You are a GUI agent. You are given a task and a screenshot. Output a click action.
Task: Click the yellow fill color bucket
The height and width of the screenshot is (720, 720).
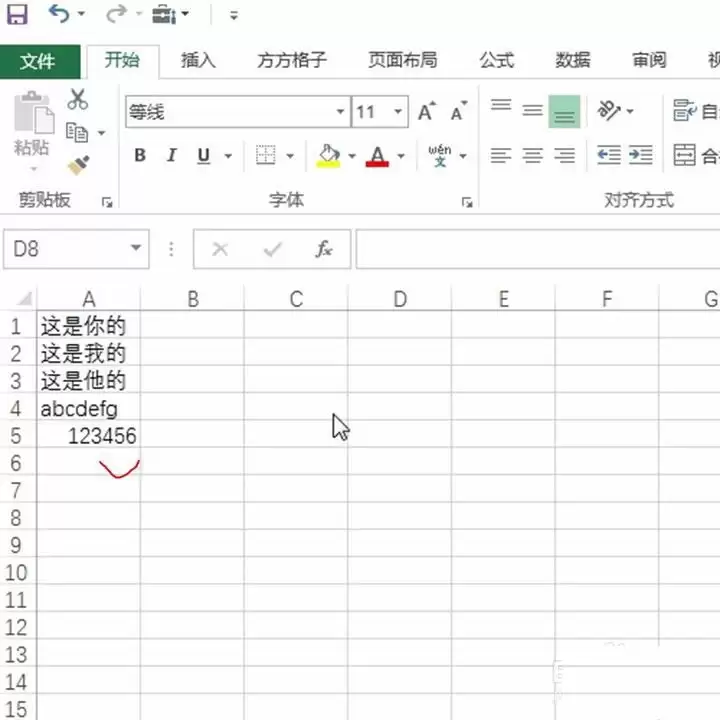(x=328, y=156)
